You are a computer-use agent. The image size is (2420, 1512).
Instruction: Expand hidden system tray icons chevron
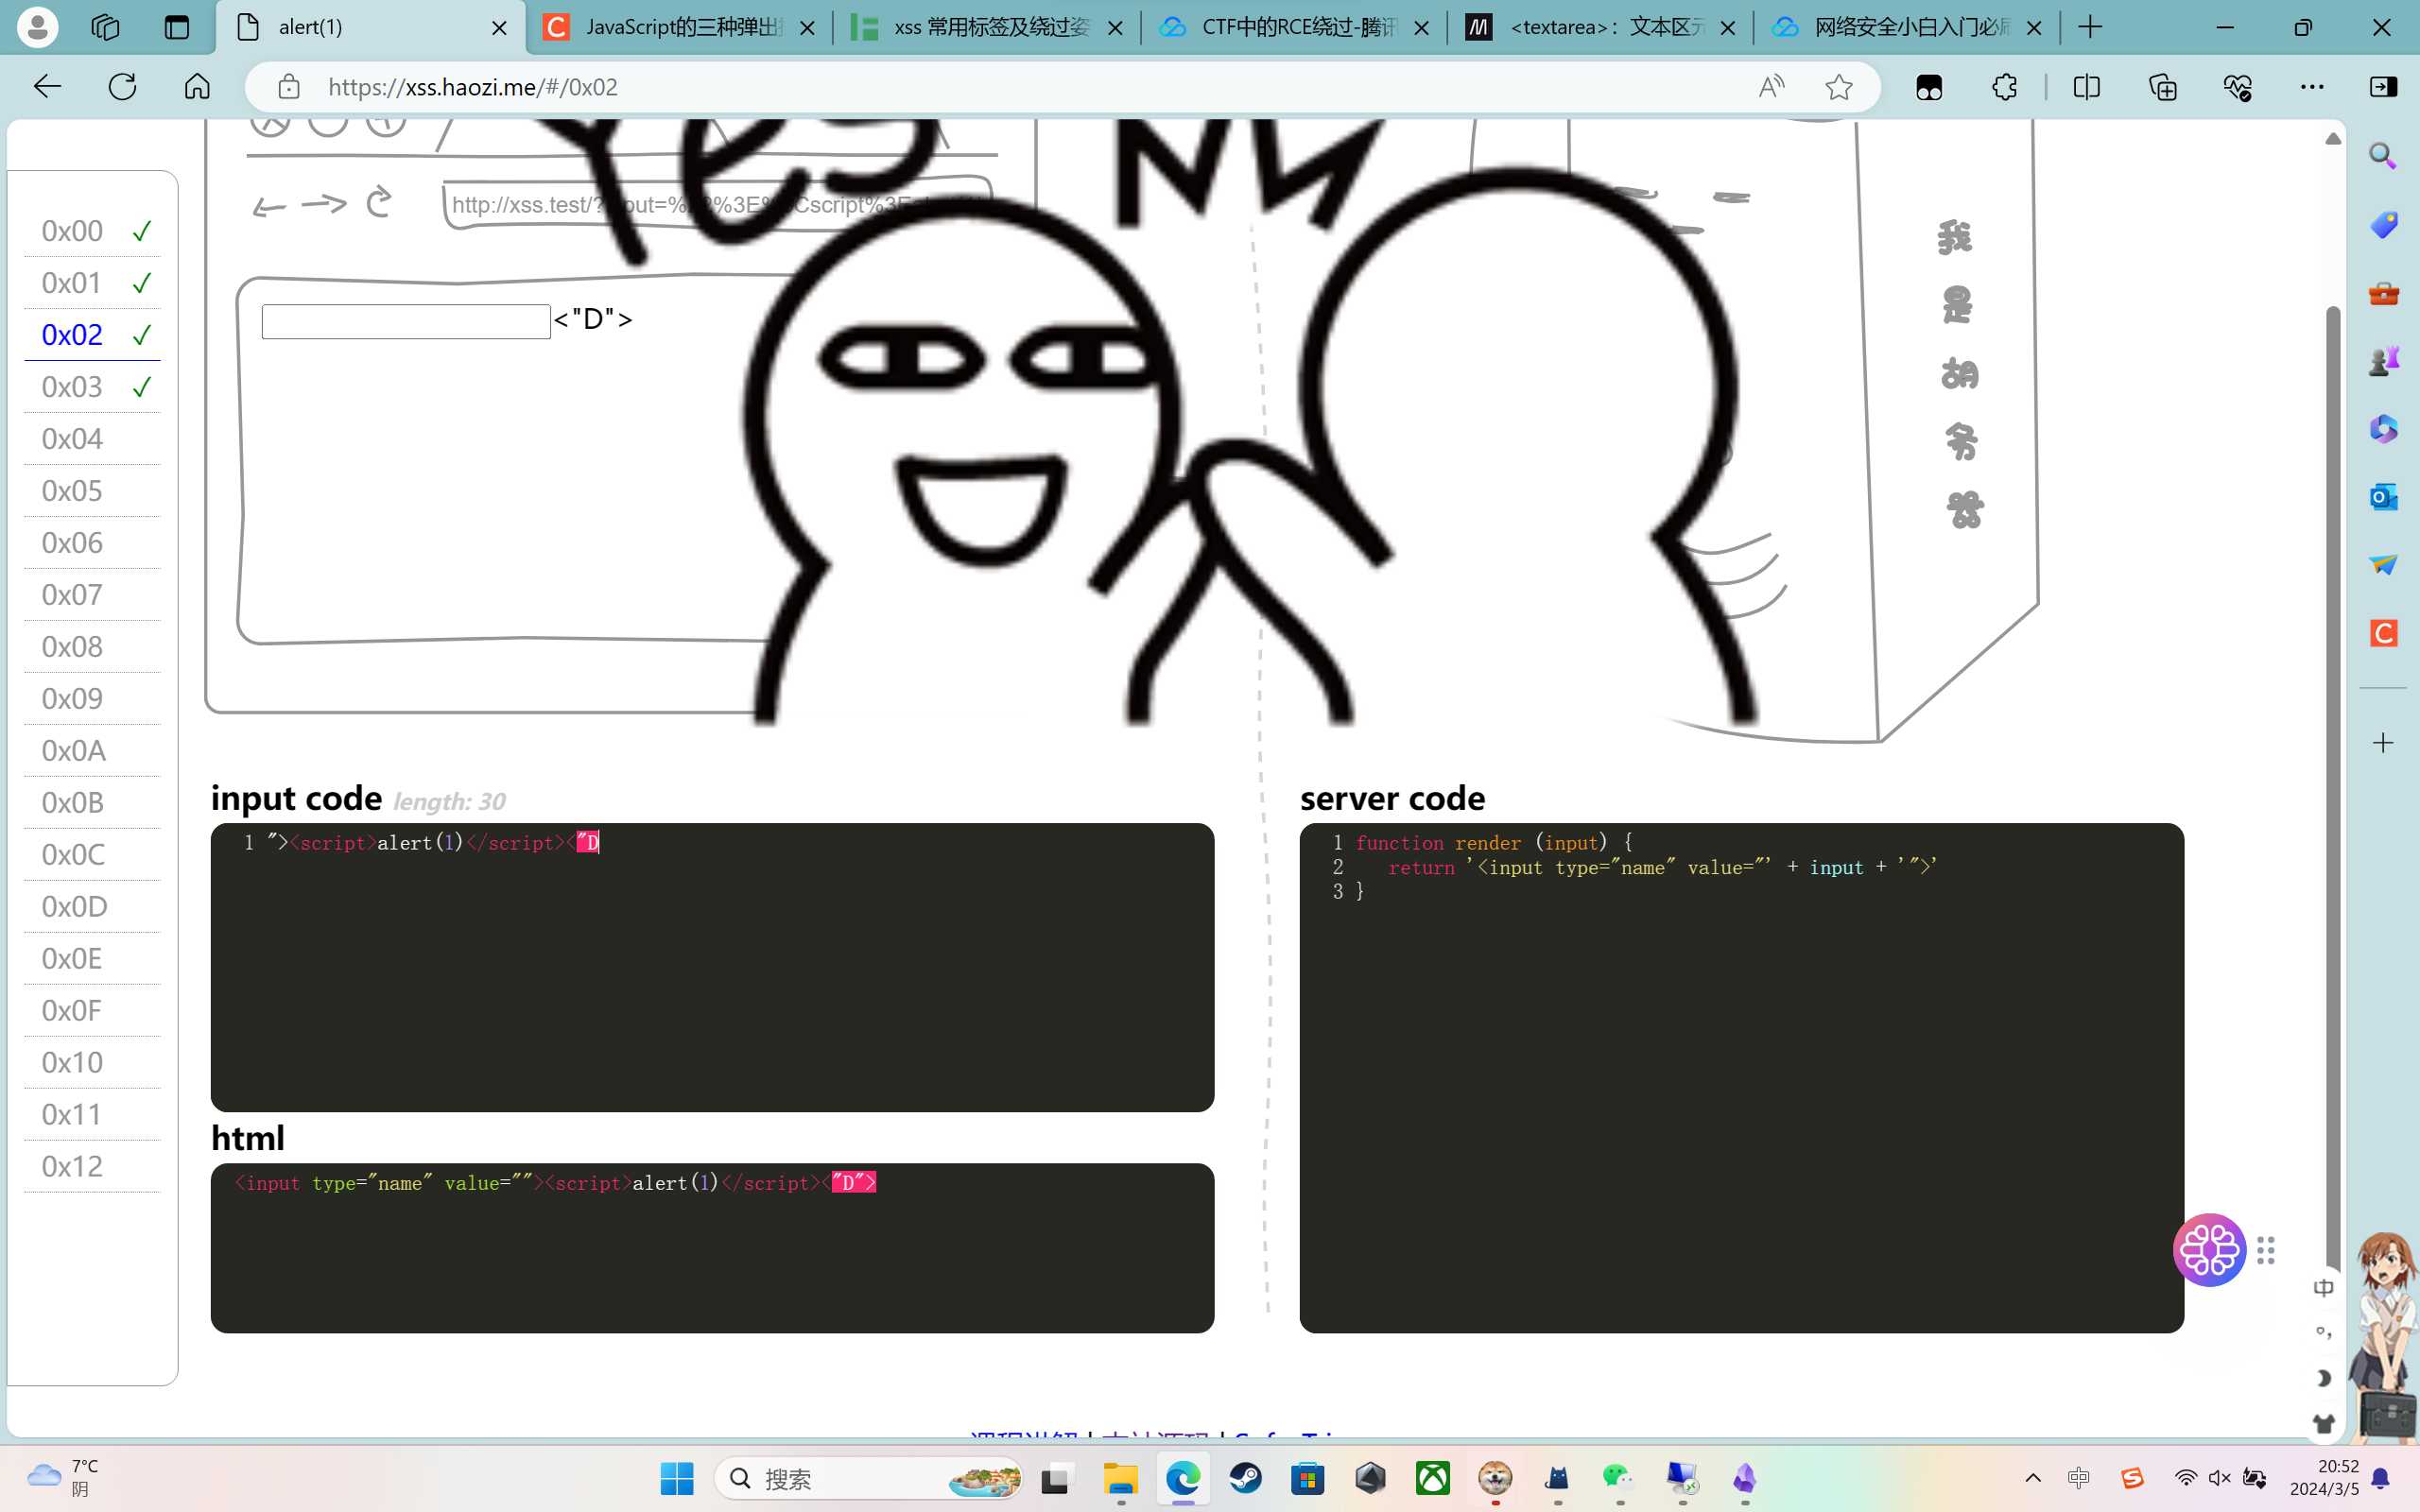tap(2033, 1478)
